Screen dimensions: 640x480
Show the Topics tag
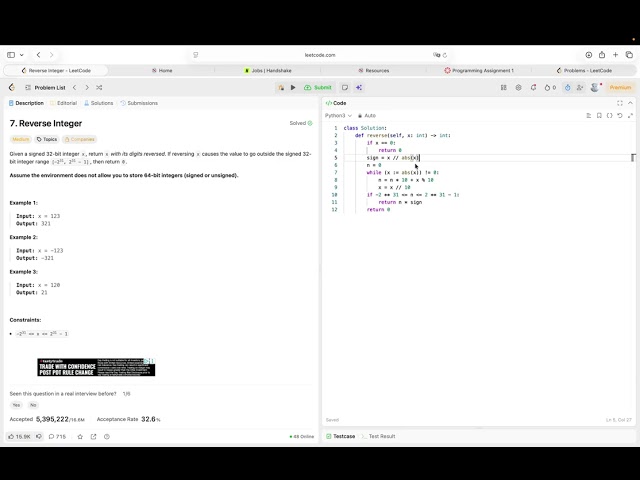pos(47,139)
